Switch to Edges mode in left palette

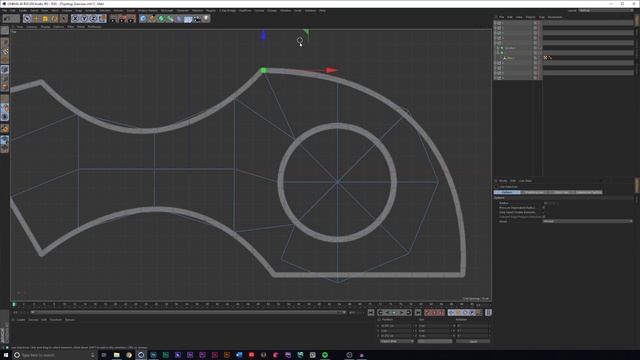[4, 78]
